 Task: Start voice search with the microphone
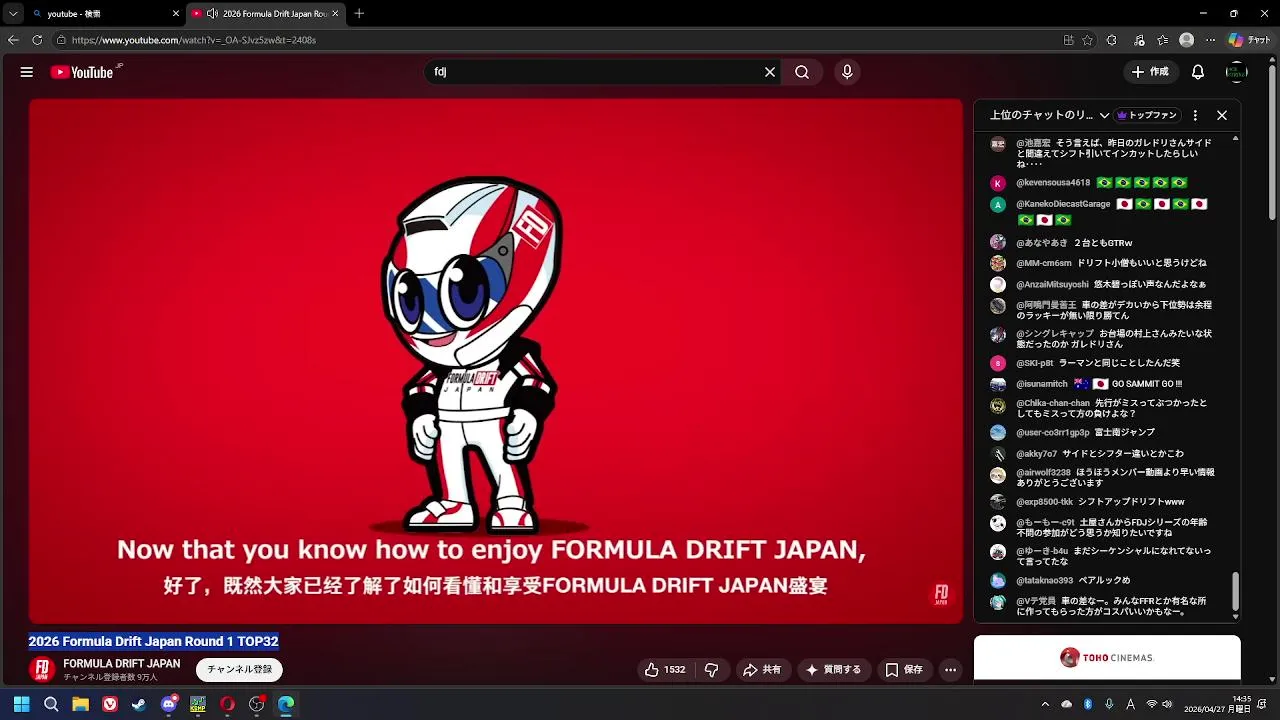(847, 72)
